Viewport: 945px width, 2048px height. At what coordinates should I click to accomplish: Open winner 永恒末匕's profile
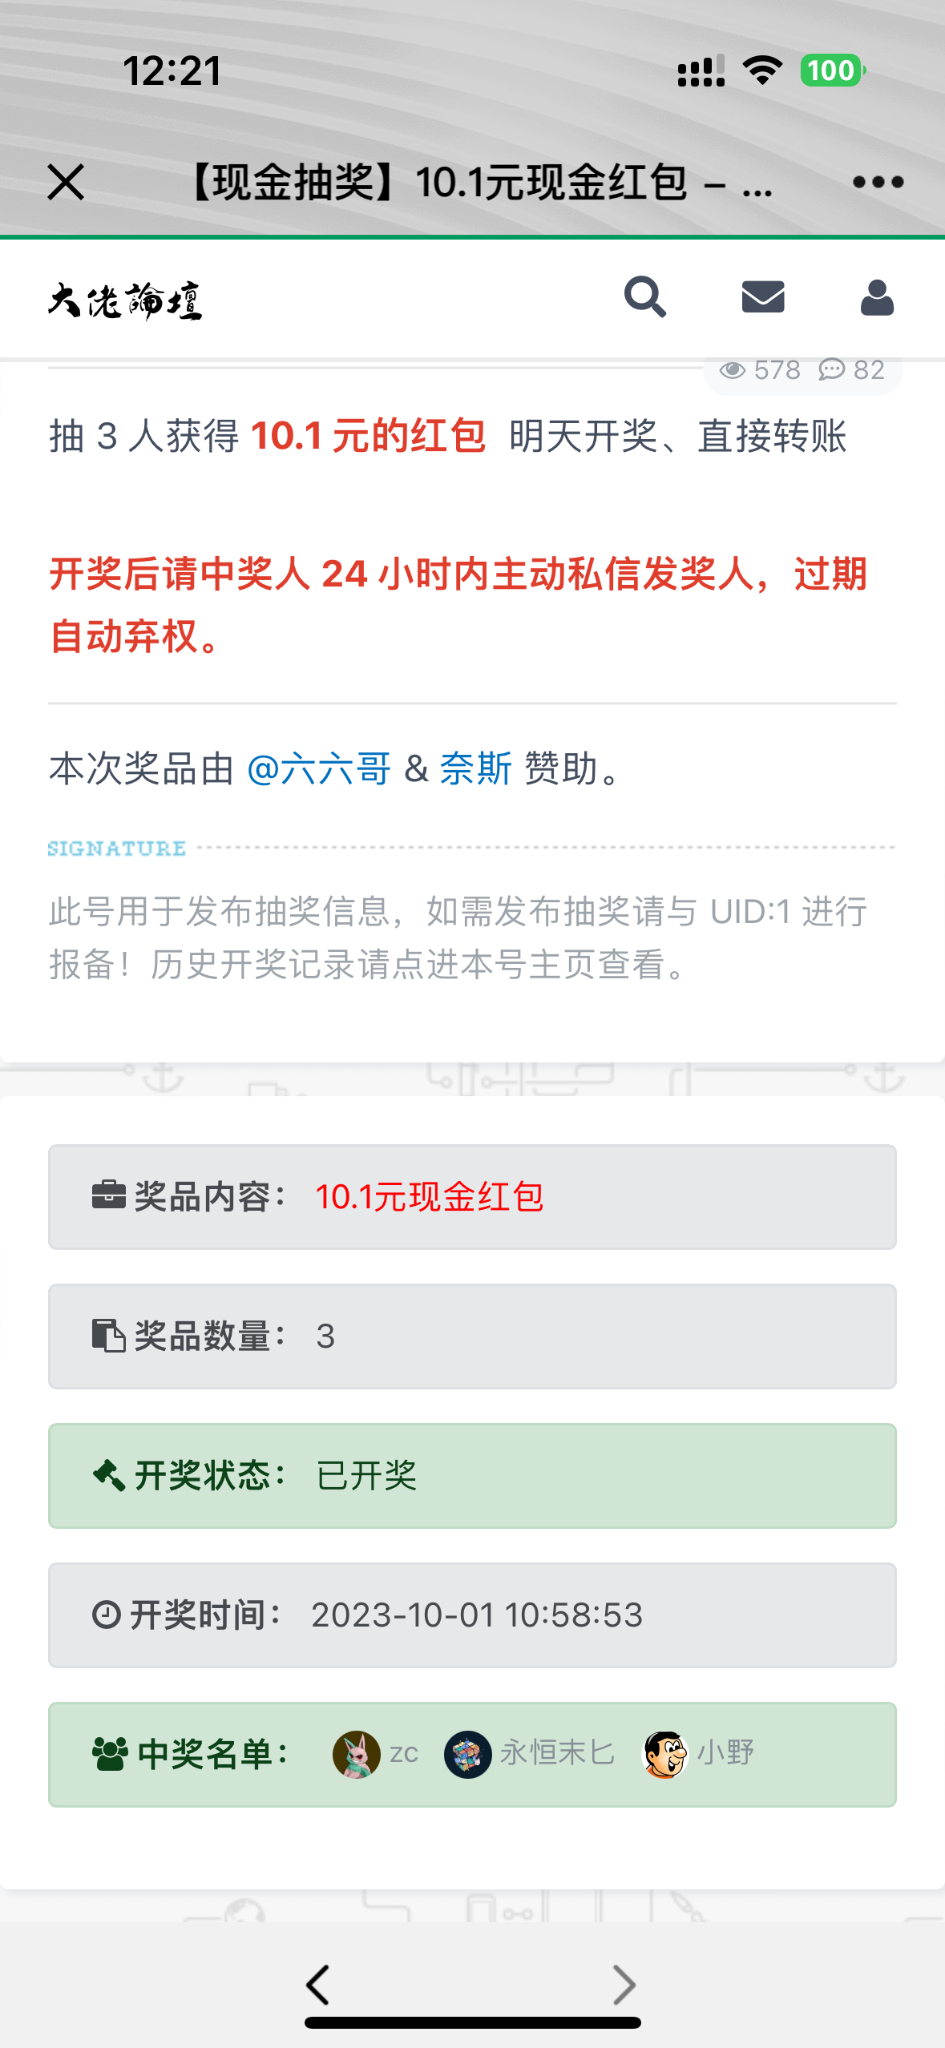pos(556,1753)
